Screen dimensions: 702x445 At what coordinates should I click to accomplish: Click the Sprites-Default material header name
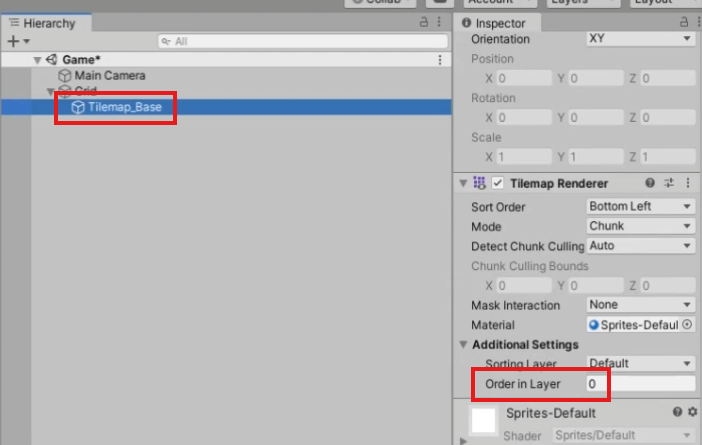551,413
